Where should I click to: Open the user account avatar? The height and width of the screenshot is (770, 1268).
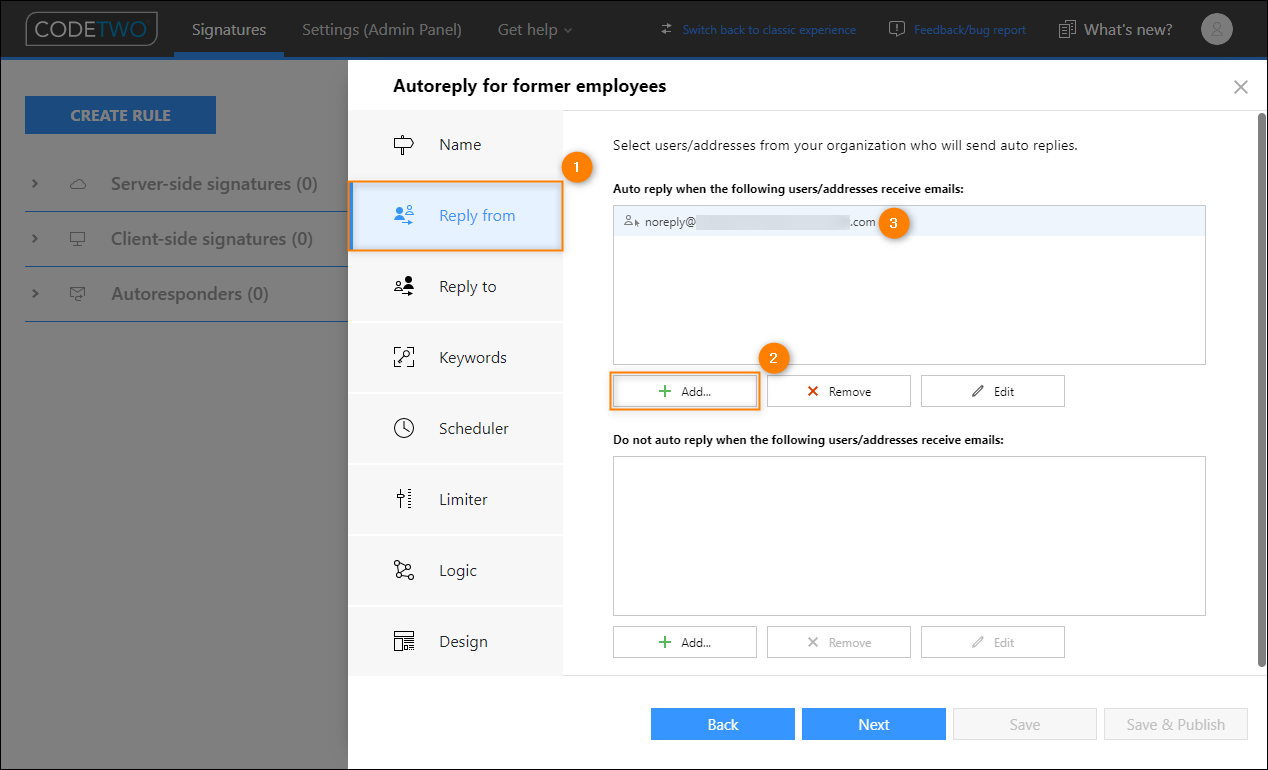coord(1217,30)
